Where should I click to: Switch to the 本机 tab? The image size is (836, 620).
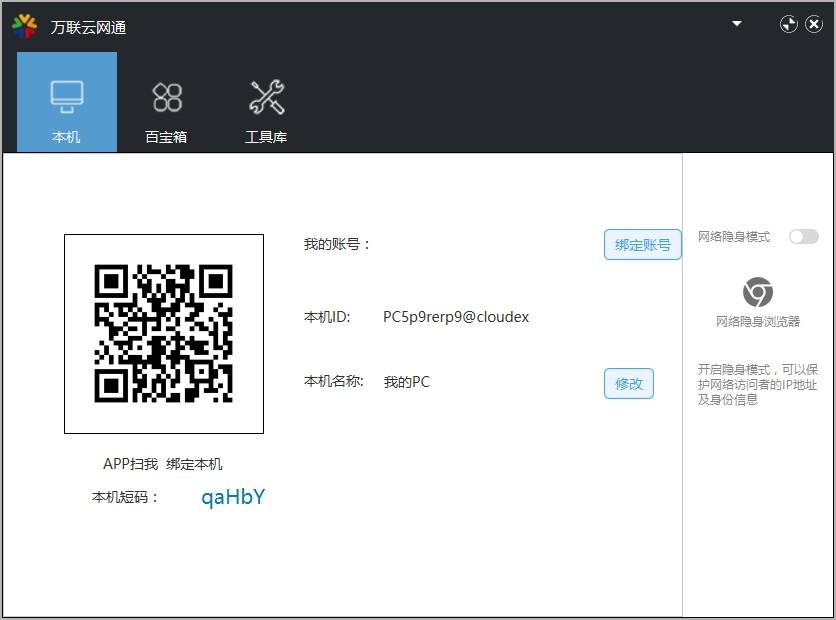[67, 102]
